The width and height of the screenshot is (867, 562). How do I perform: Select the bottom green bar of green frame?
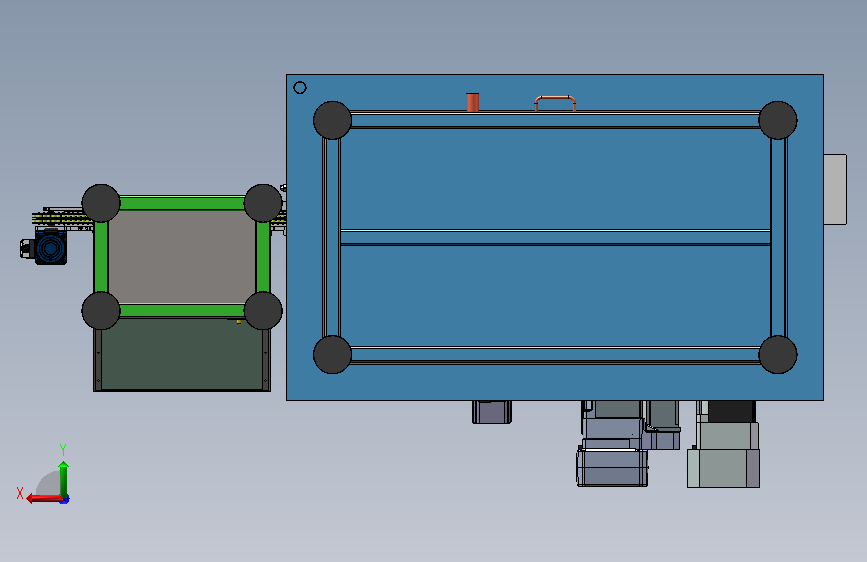point(182,310)
